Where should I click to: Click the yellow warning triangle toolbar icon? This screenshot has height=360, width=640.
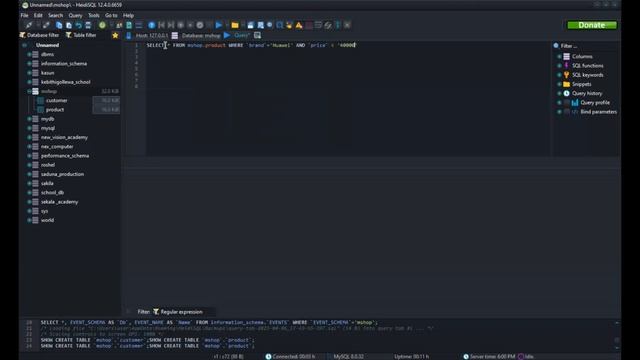point(299,25)
